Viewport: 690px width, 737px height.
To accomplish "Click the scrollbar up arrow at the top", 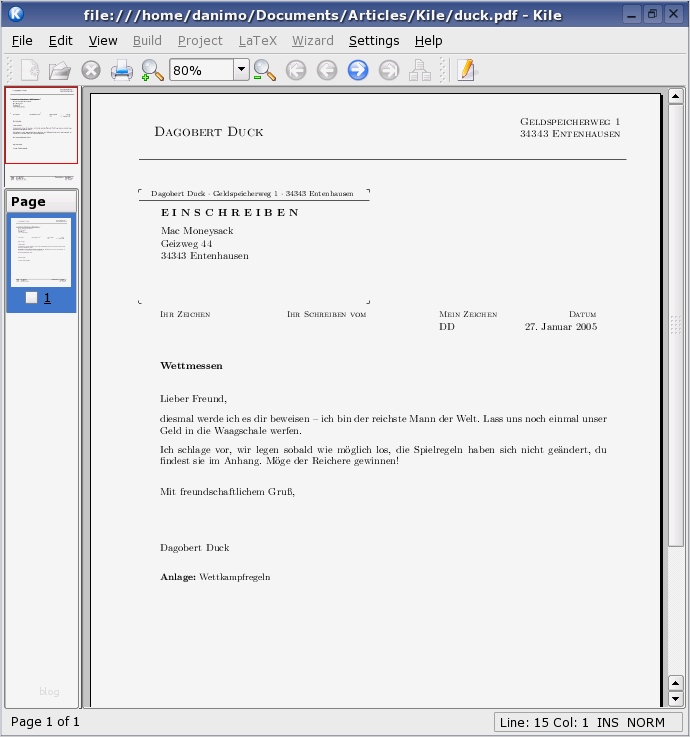I will [675, 97].
